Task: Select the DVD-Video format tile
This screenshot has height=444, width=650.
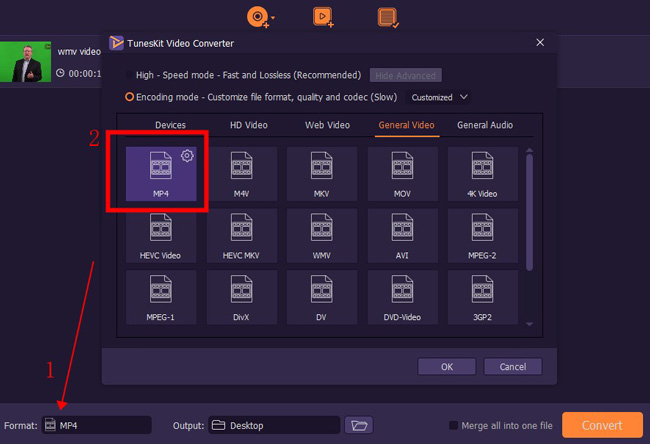Action: tap(403, 297)
